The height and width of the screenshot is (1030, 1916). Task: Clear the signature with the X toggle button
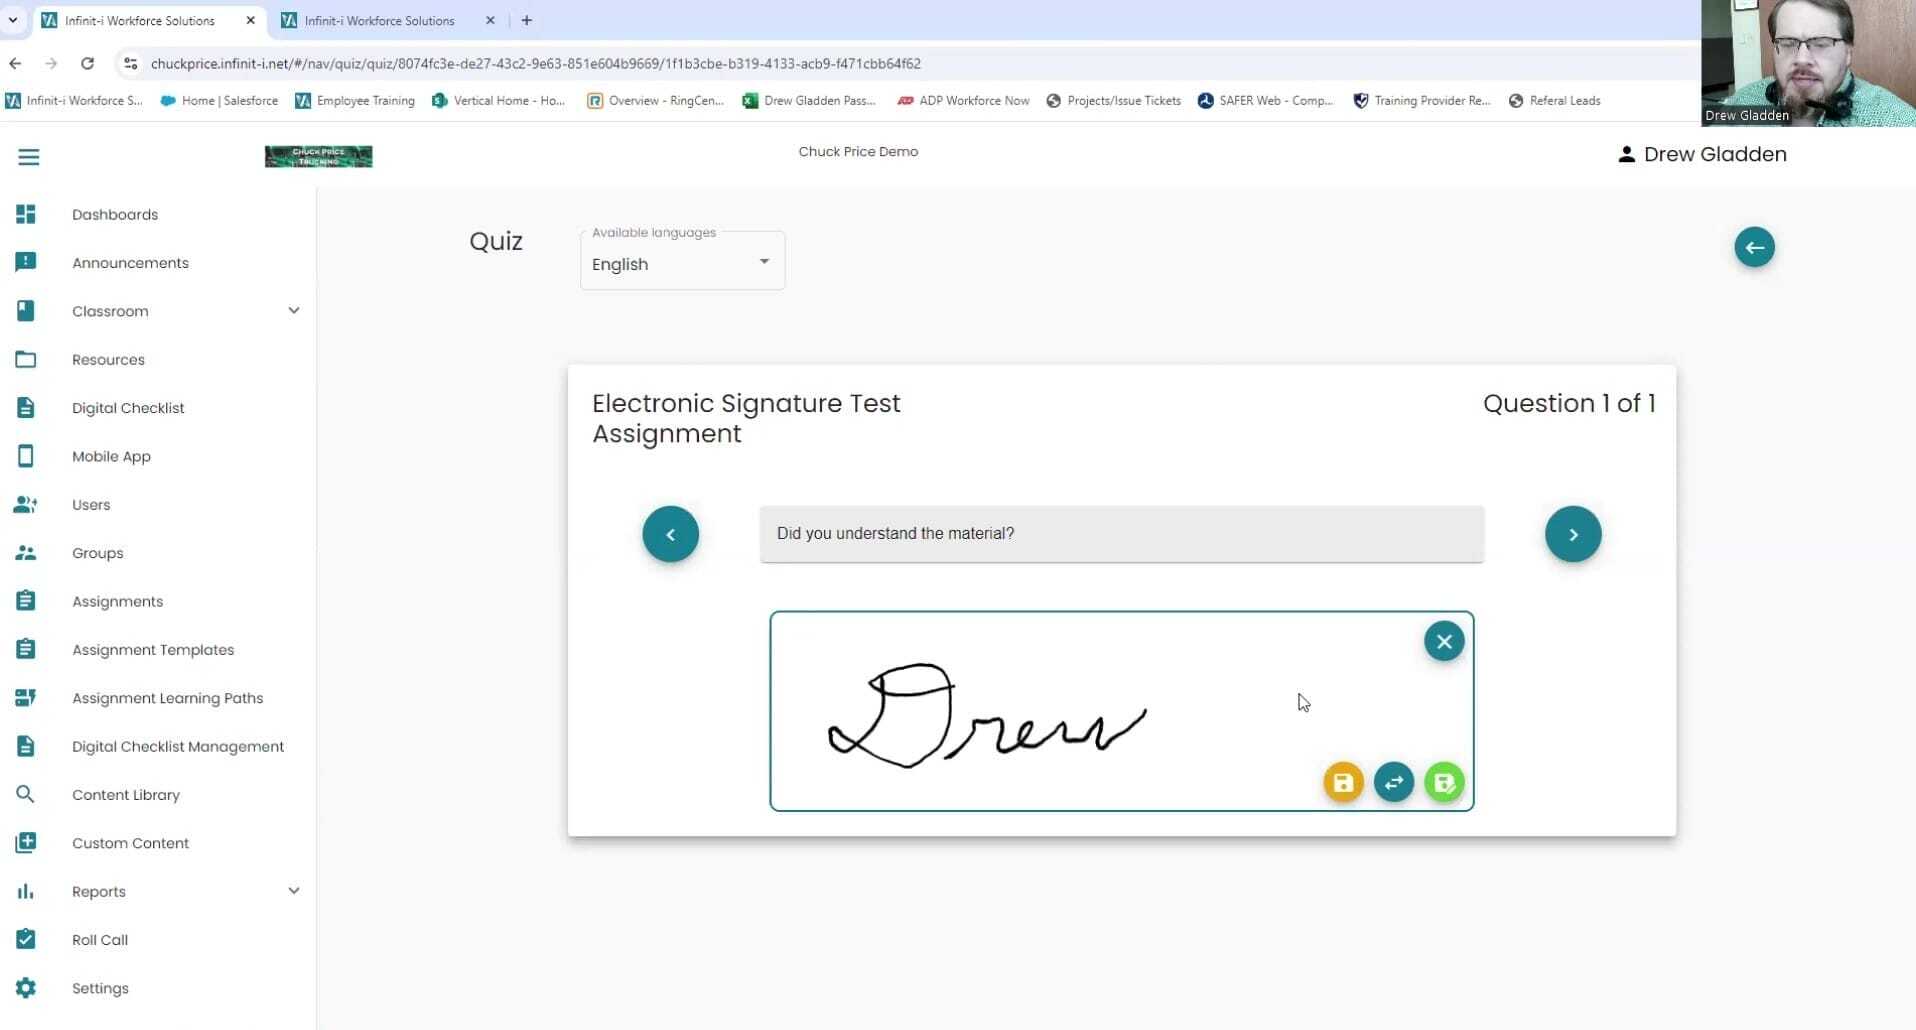(x=1443, y=641)
